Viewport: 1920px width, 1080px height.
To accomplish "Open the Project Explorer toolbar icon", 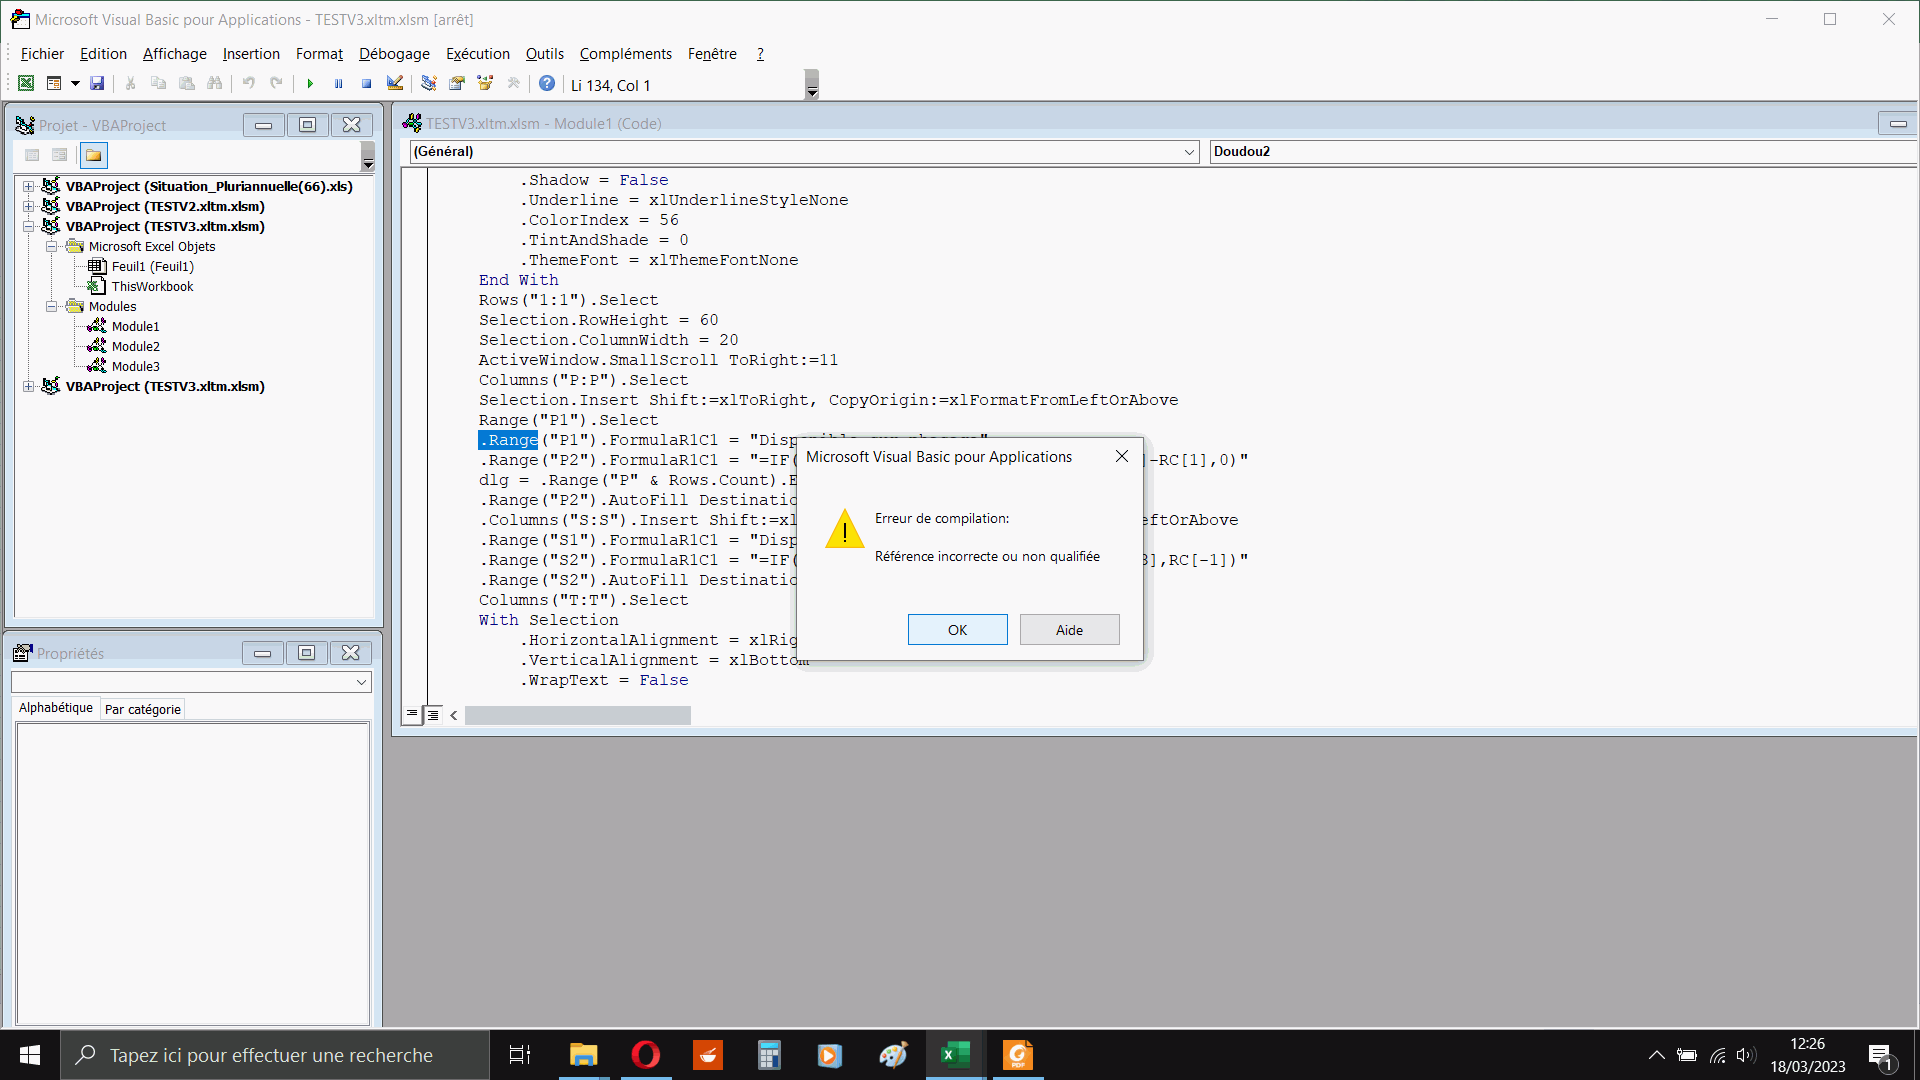I will pos(429,84).
